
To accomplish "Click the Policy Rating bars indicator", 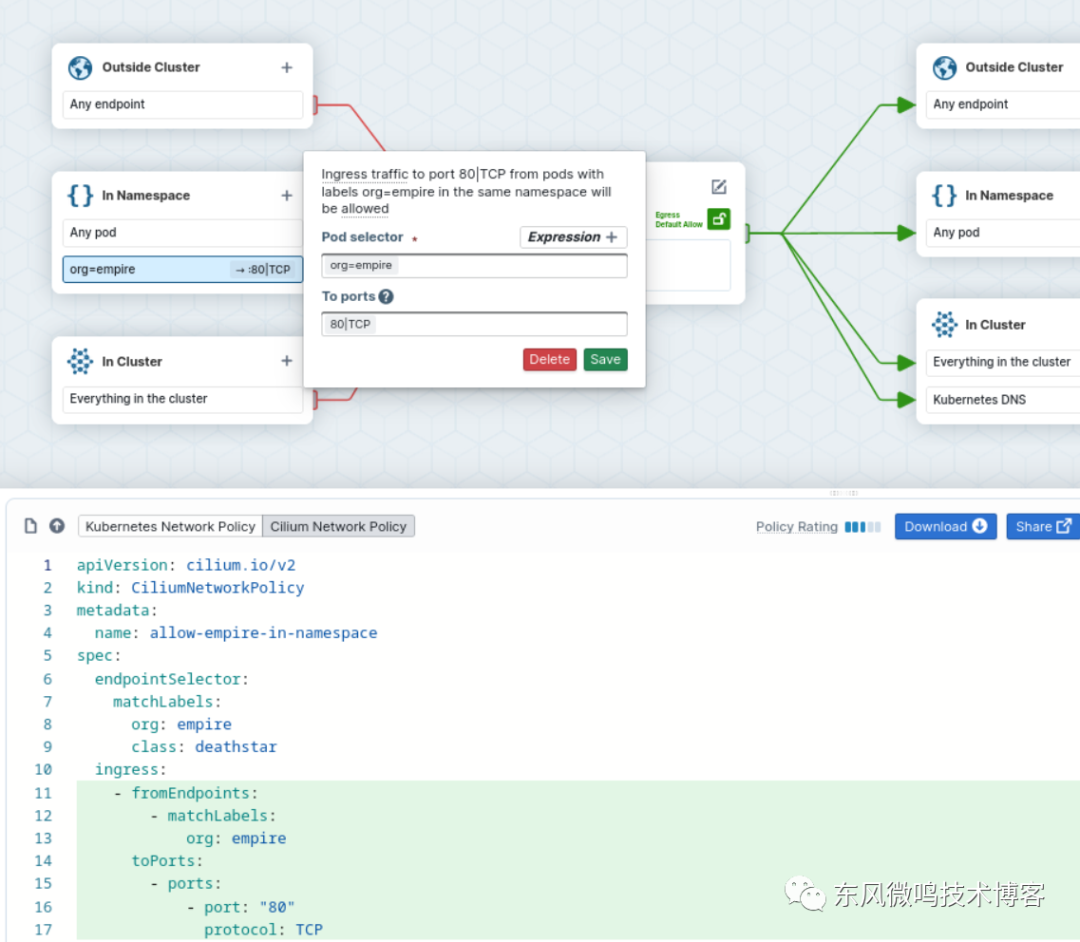I will 862,527.
